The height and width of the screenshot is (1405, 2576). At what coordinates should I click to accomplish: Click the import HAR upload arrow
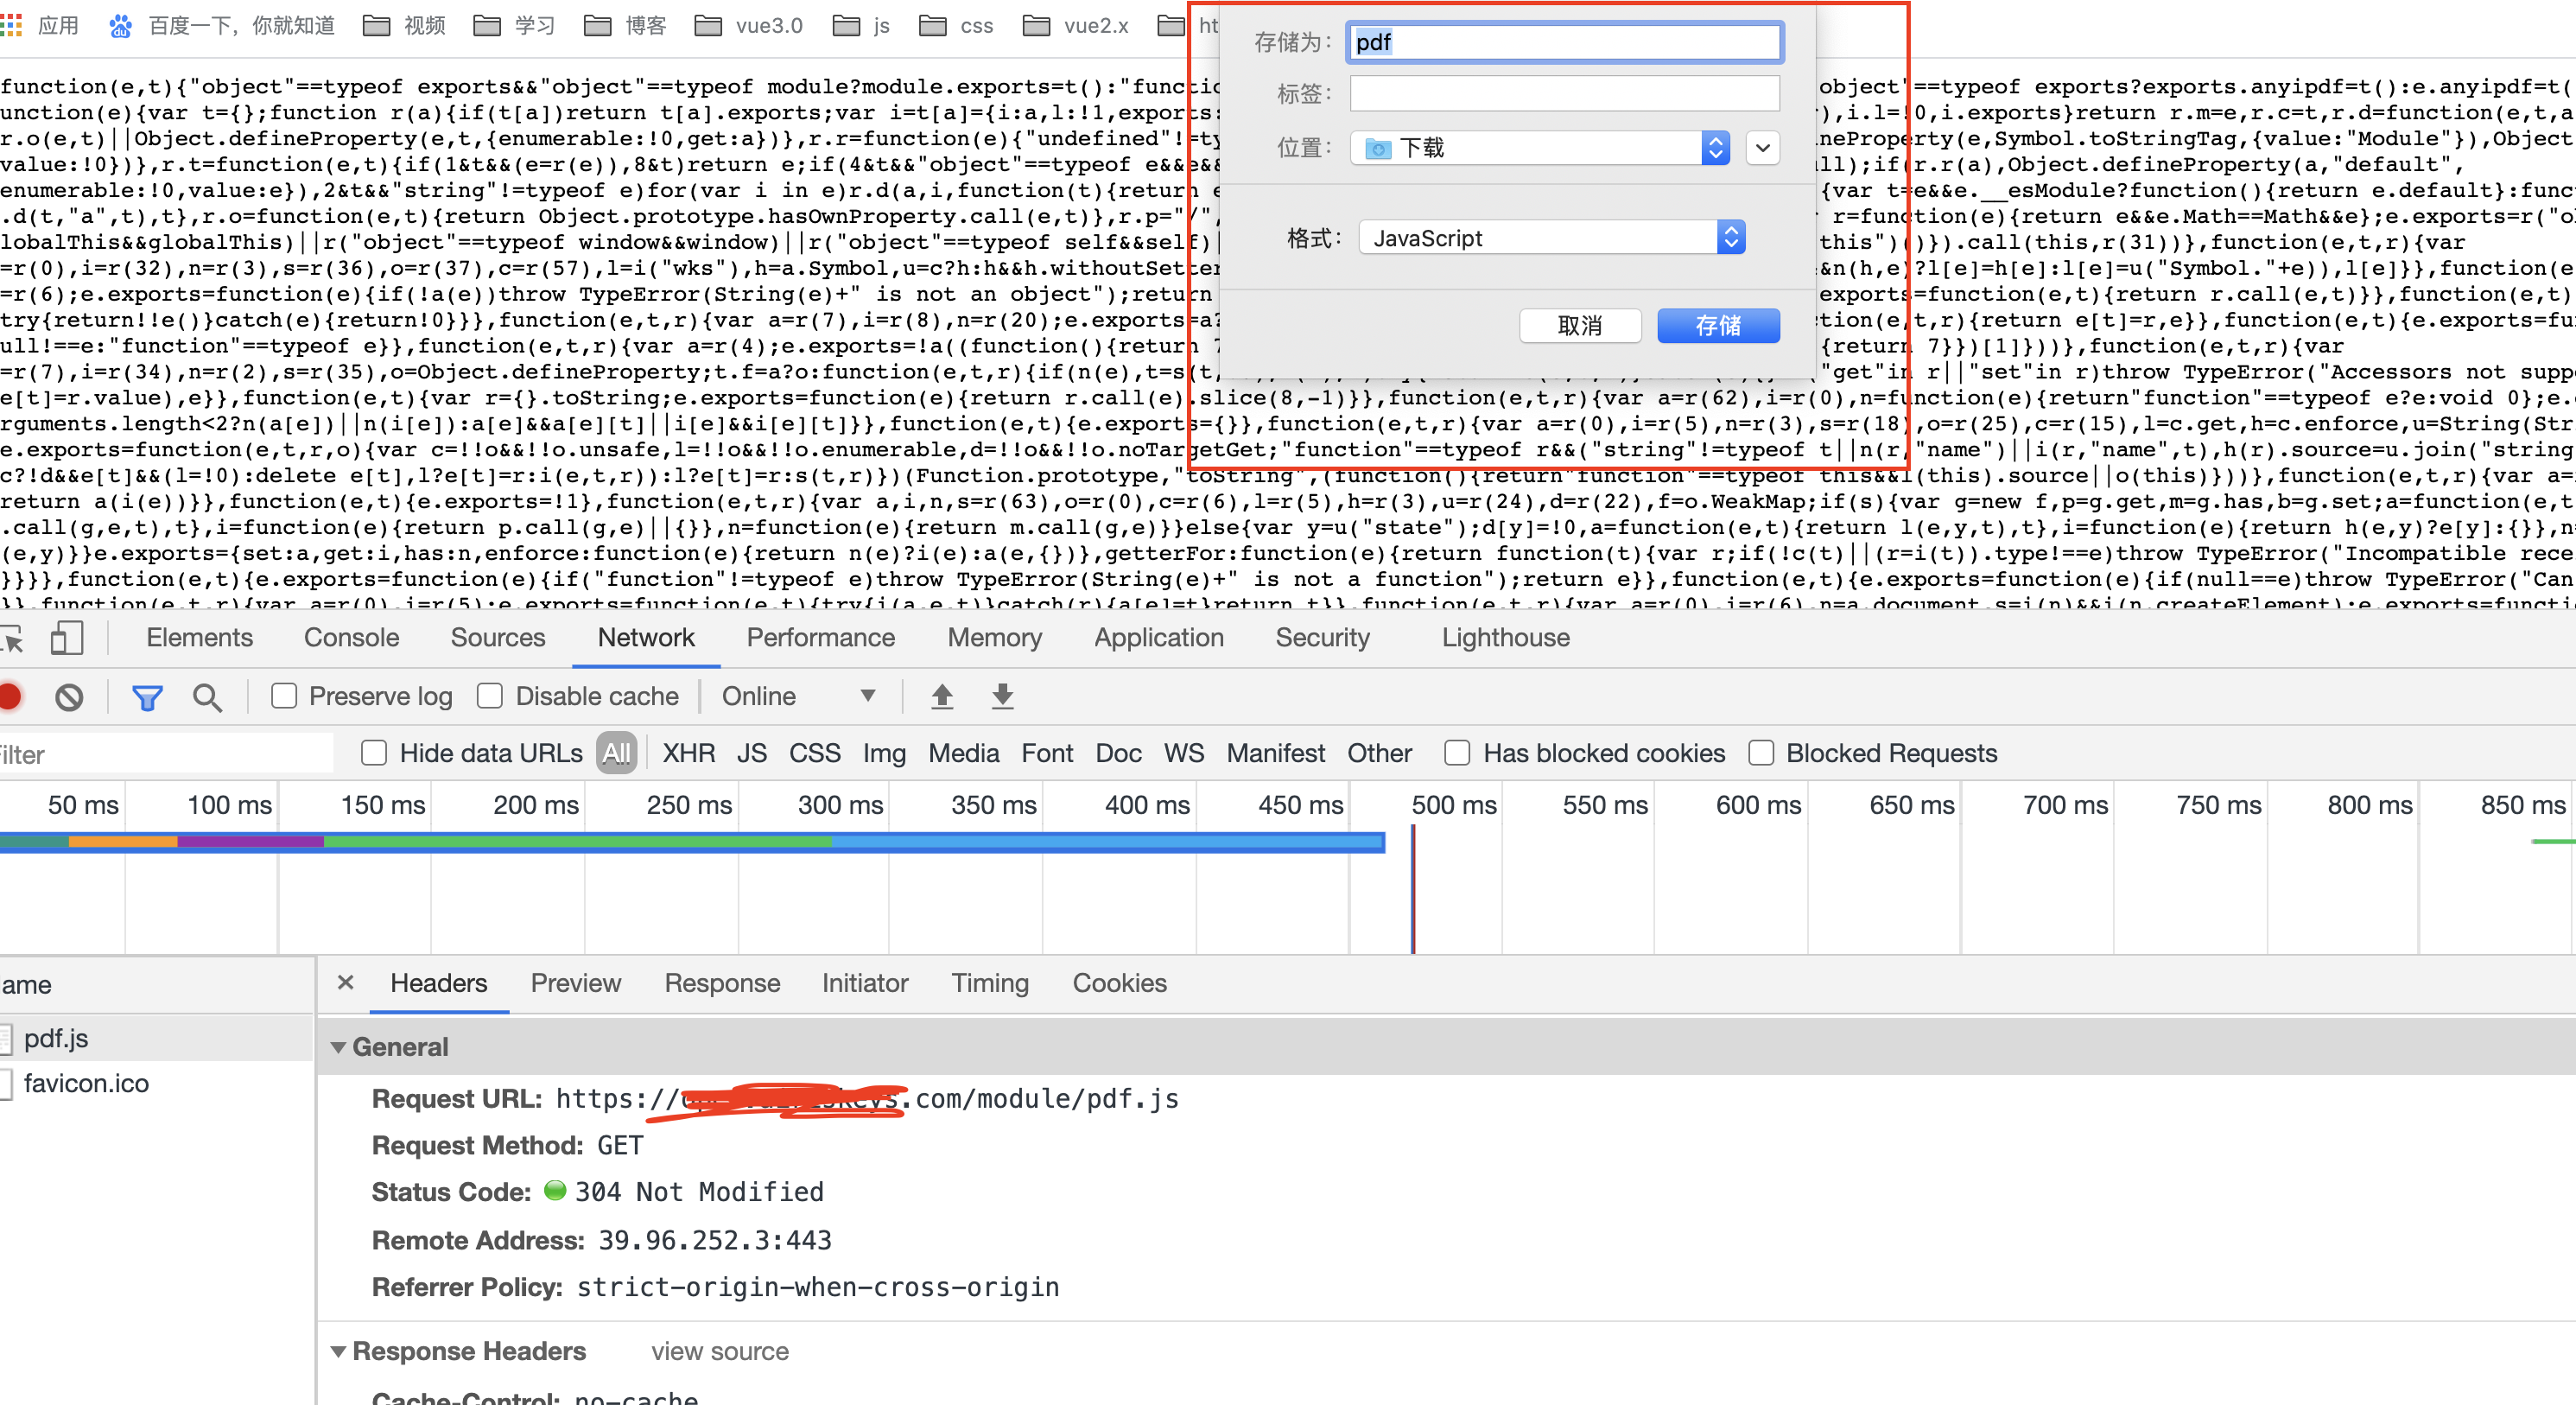[941, 696]
